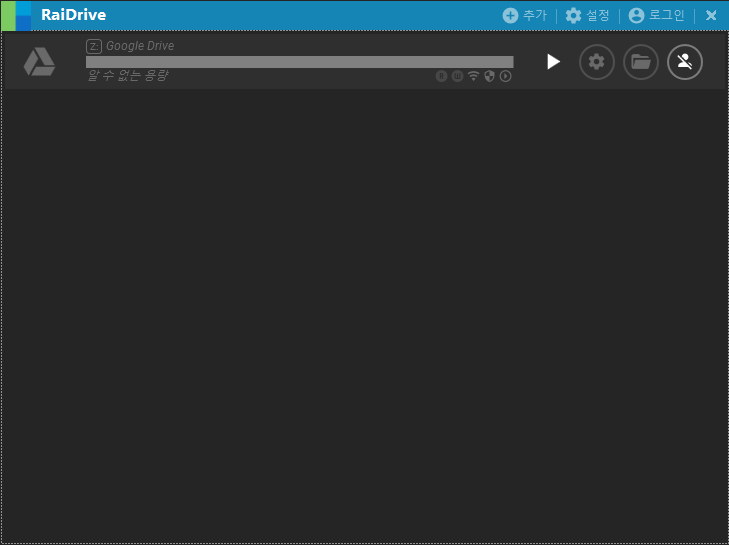729x545 pixels.
Task: Click the Google Drive logo icon
Action: [40, 62]
